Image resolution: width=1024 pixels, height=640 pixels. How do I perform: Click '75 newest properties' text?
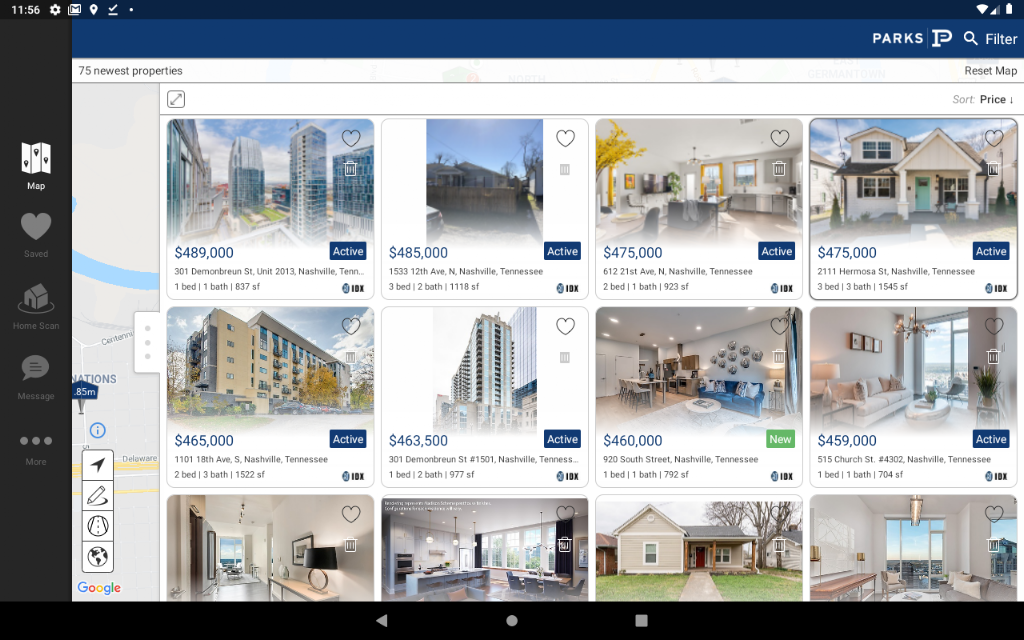point(131,71)
